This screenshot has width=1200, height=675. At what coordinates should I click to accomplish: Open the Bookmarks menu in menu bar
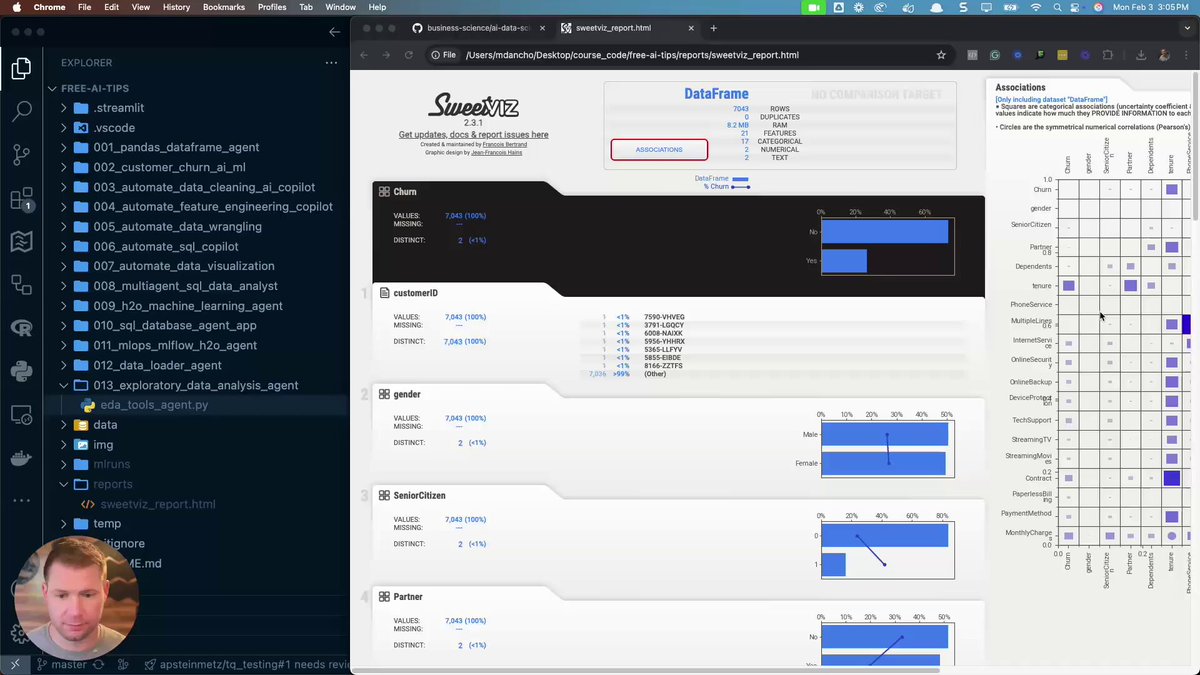click(x=224, y=7)
